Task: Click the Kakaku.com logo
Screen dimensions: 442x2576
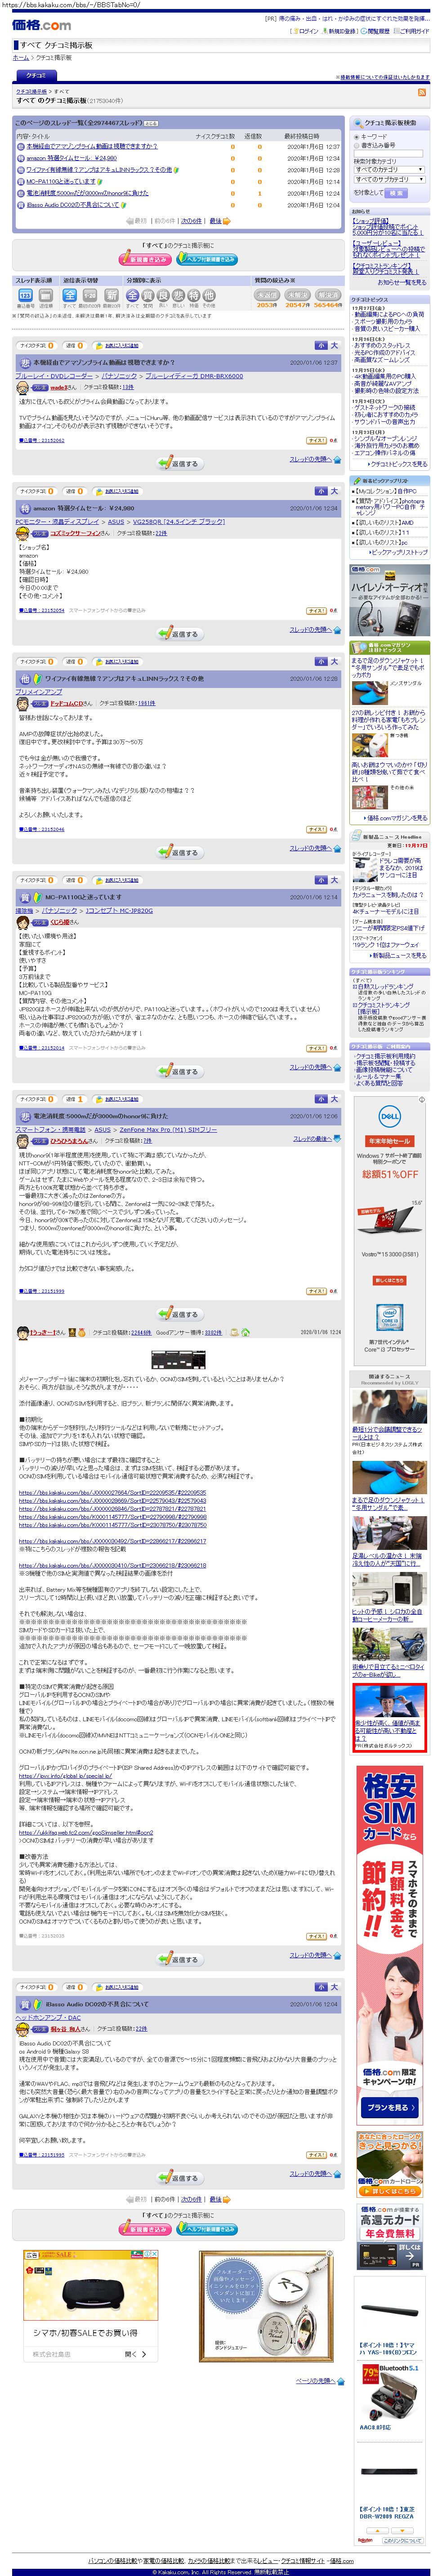Action: pos(42,25)
